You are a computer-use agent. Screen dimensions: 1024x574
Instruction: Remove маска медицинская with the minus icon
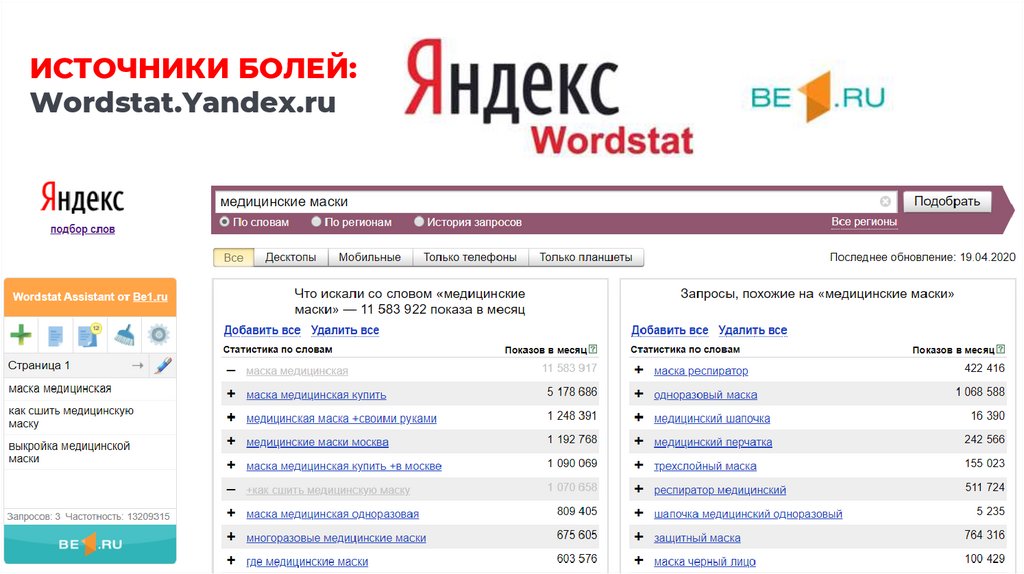point(231,370)
